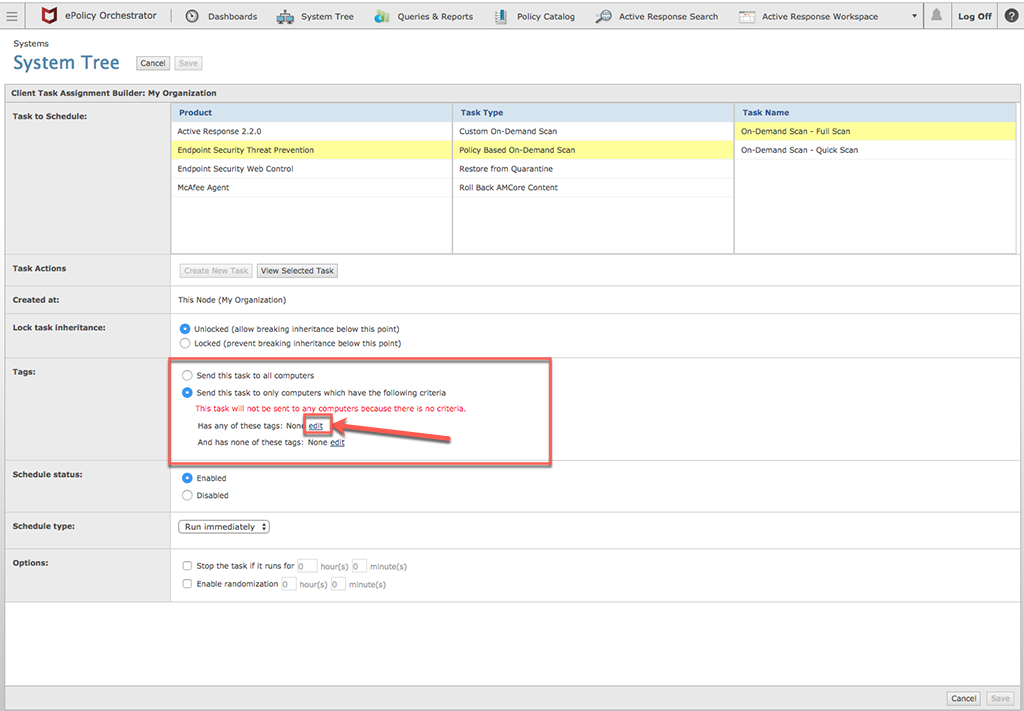1024x711 pixels.
Task: Open Active Response Workspace menu item
Action: tap(820, 16)
